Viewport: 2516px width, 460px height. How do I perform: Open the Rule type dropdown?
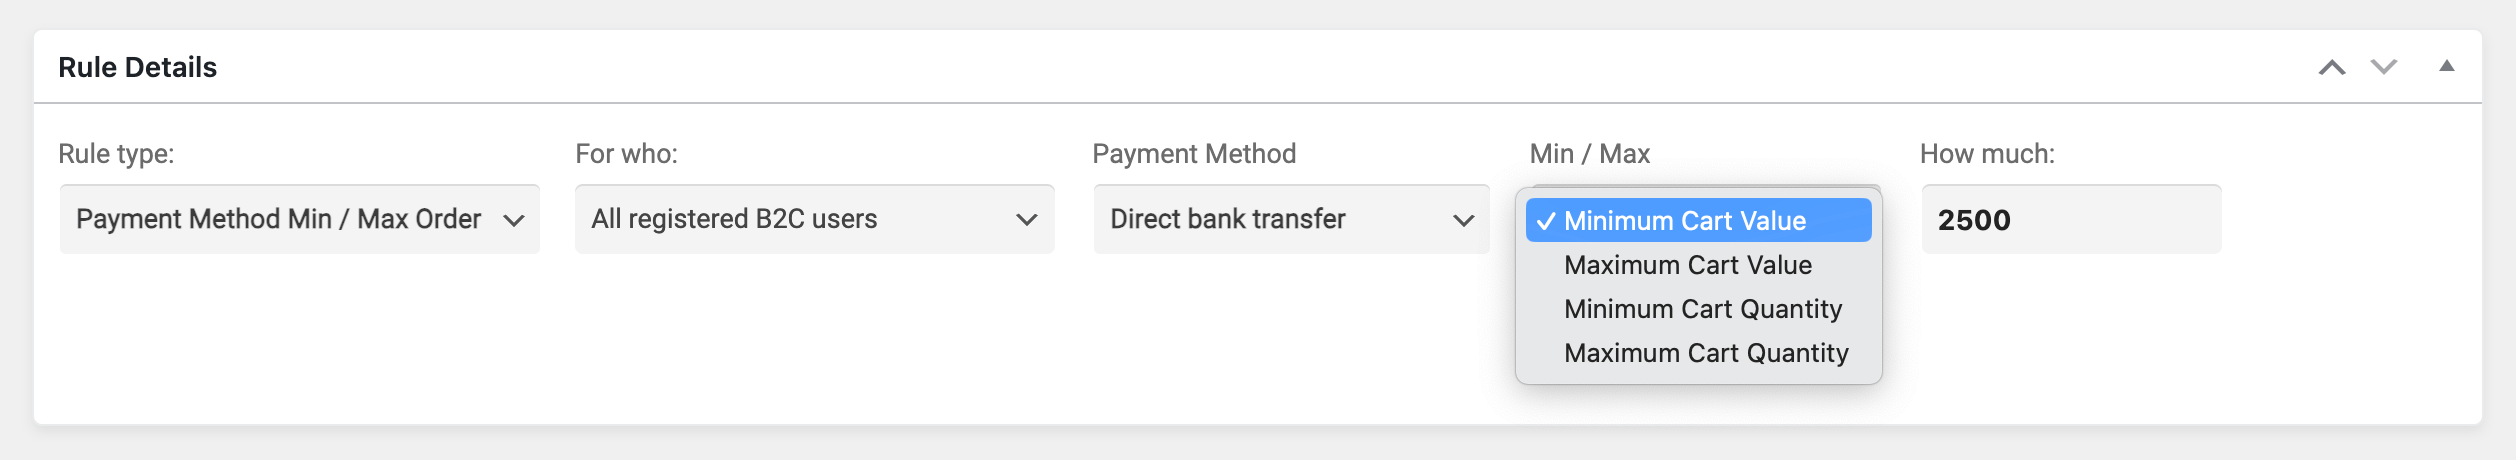pos(300,219)
